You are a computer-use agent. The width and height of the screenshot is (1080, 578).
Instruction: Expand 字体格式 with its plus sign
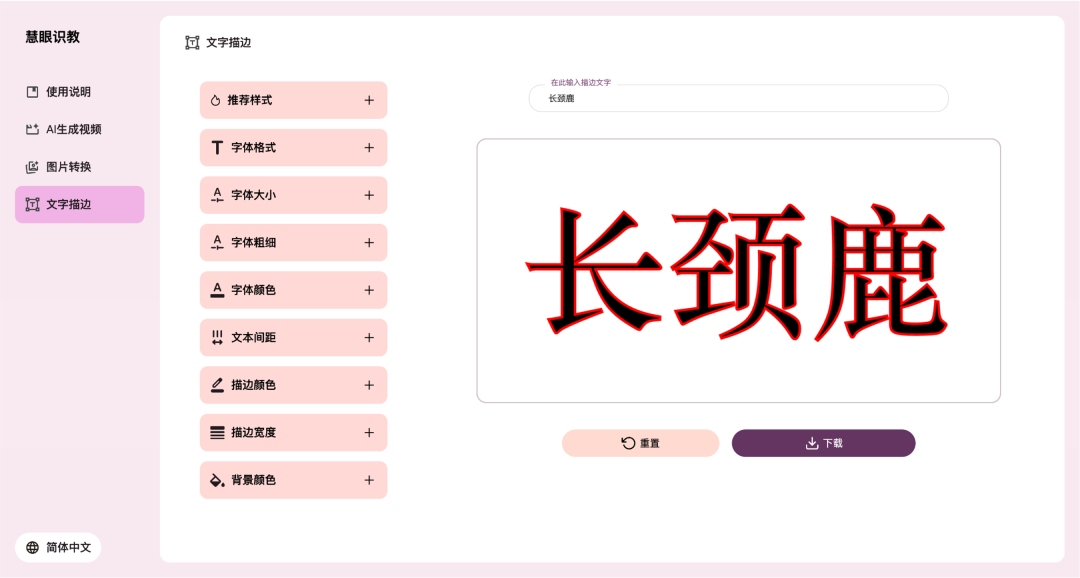(x=369, y=148)
